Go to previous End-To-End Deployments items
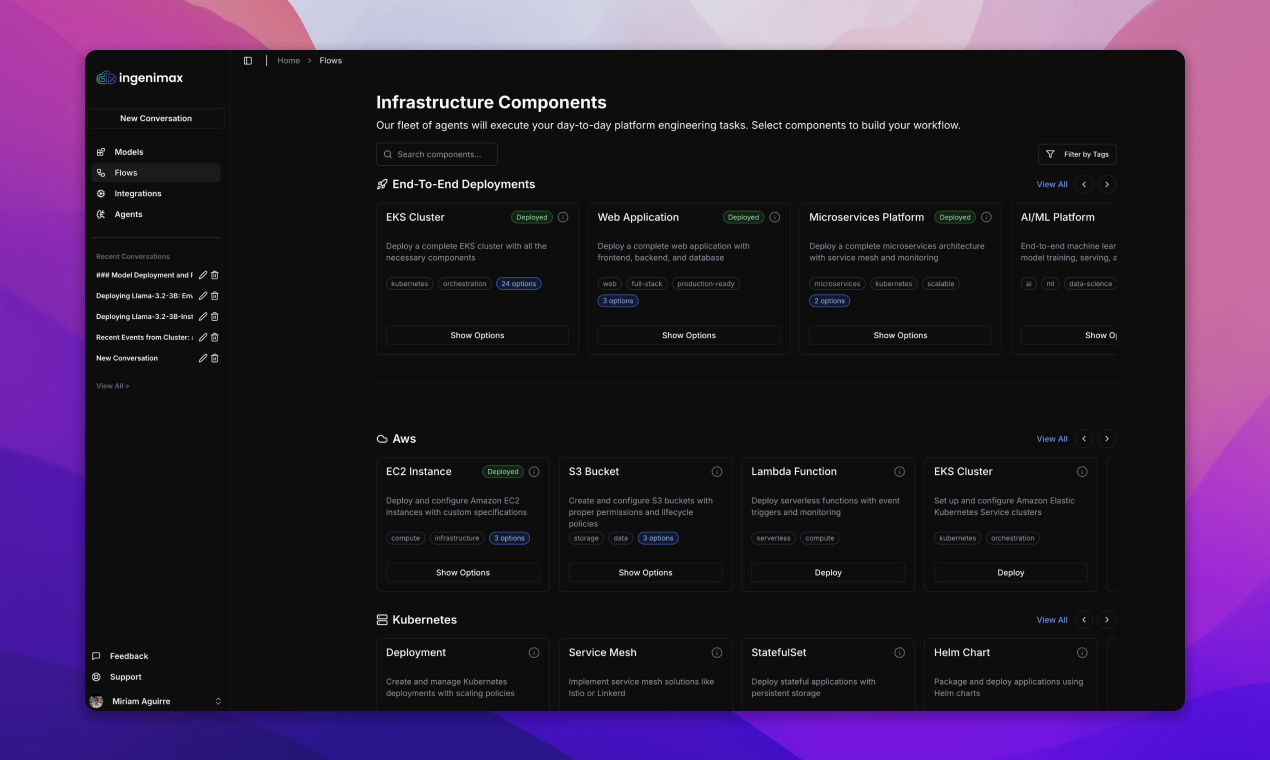Viewport: 1270px width, 760px height. pyautogui.click(x=1084, y=184)
